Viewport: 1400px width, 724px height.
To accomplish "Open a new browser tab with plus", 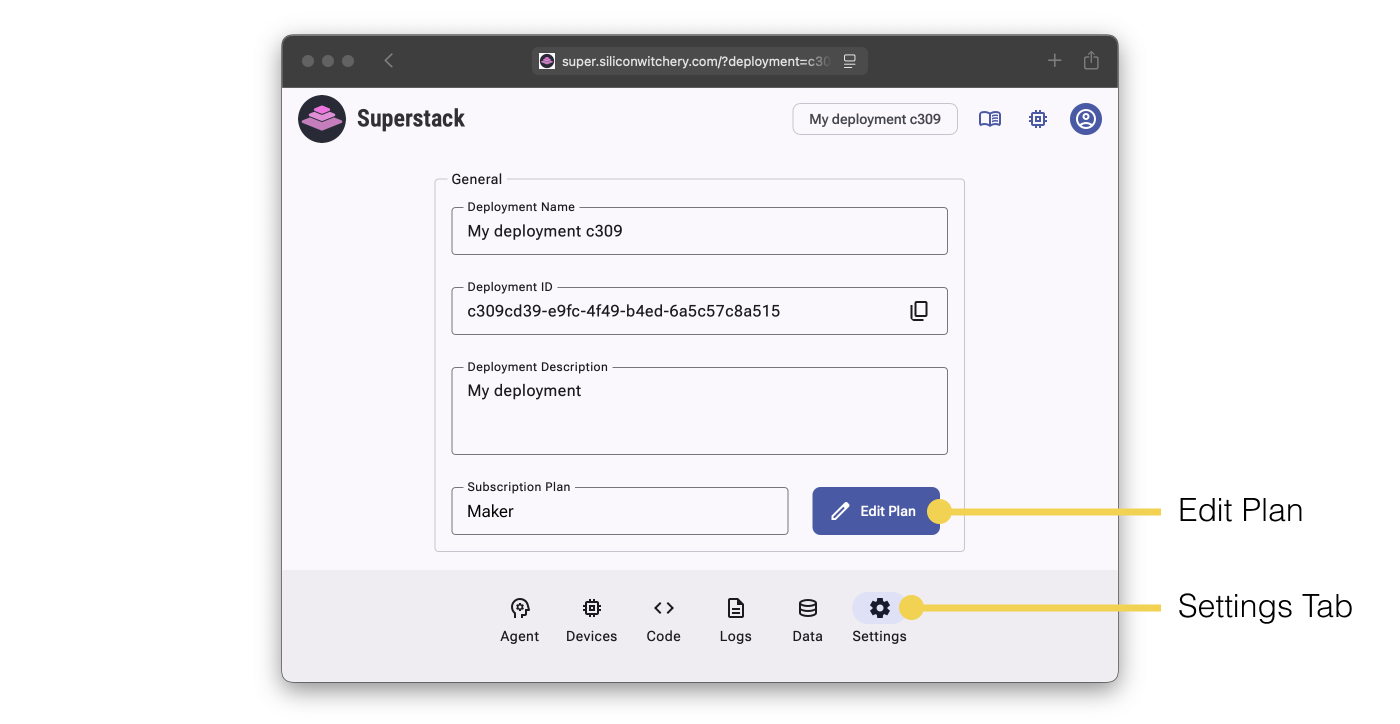I will (1054, 61).
